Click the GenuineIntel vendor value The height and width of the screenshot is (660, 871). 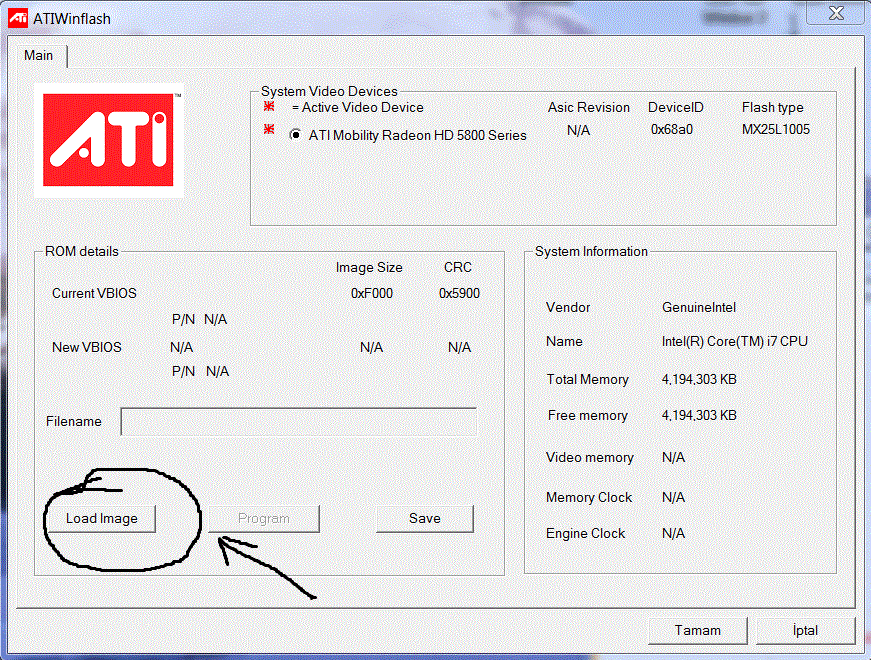click(x=699, y=307)
